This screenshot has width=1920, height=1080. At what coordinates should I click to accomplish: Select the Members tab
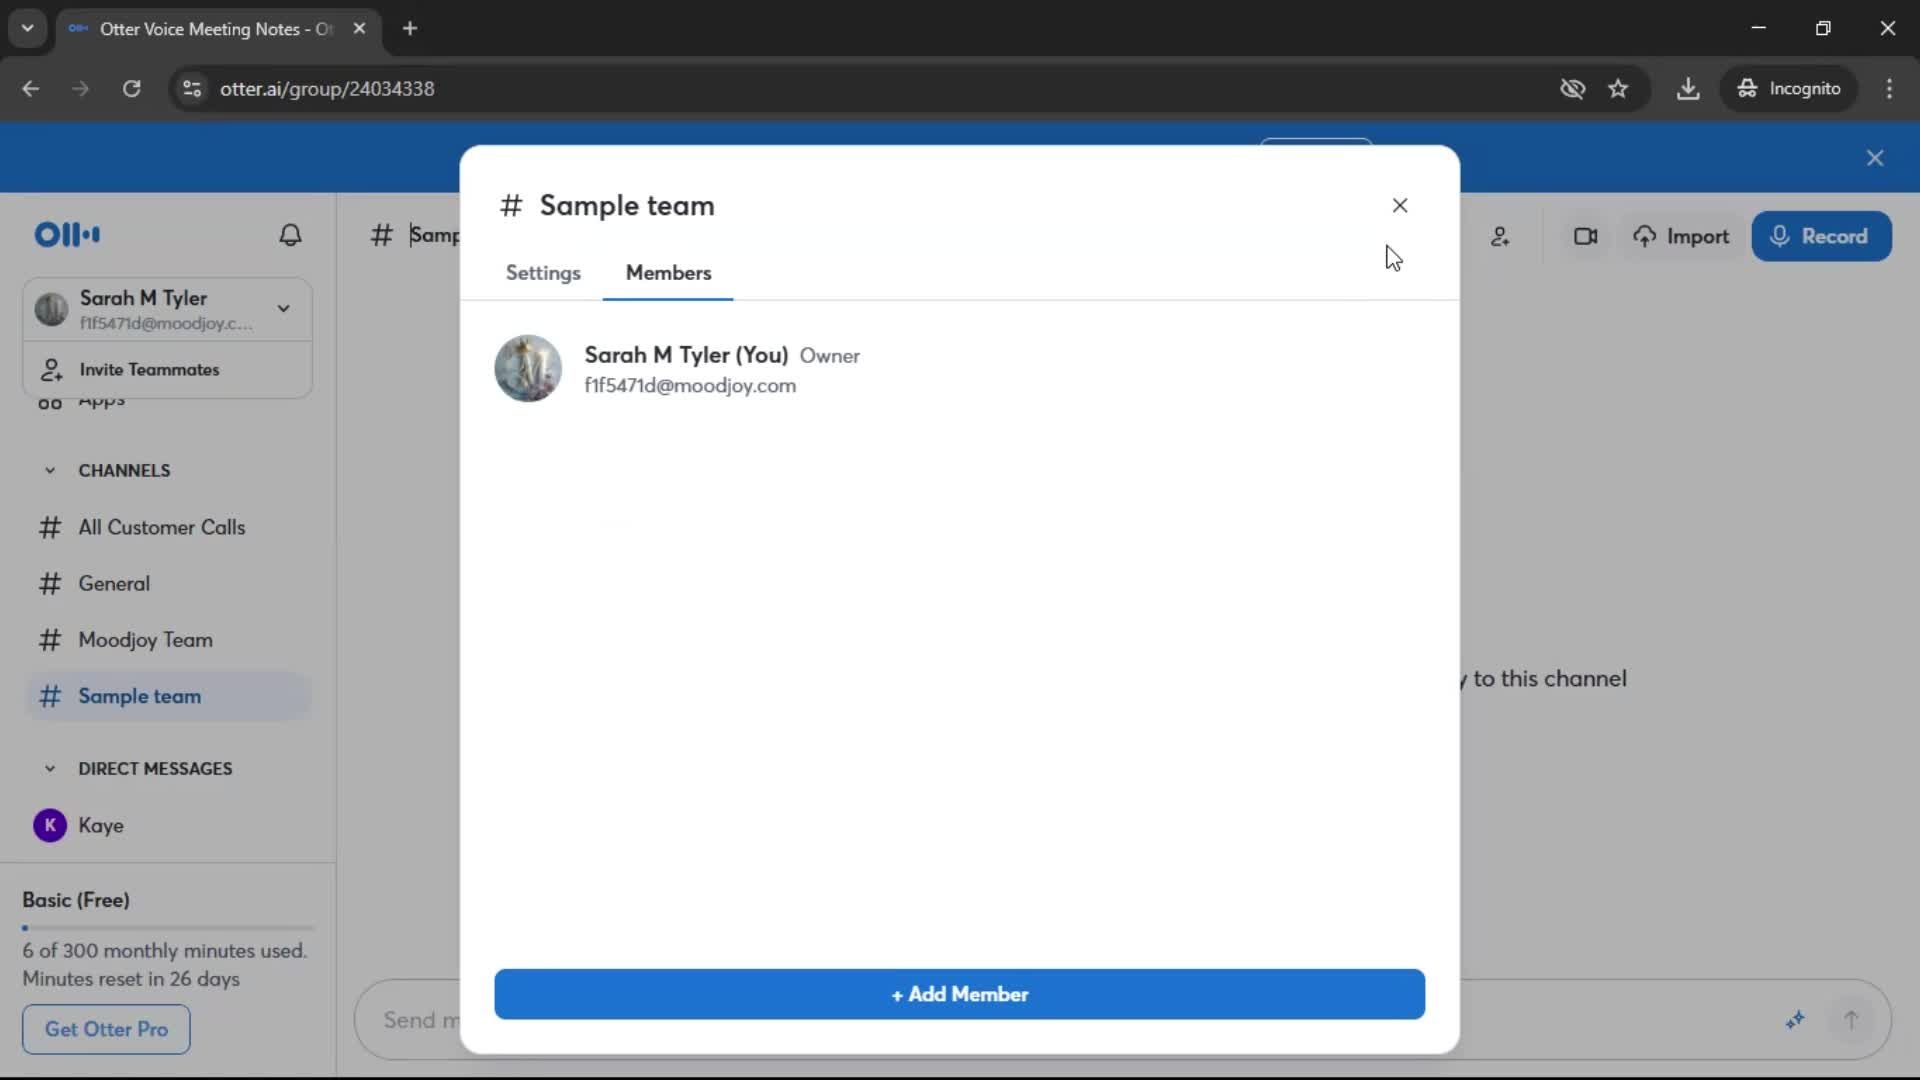(668, 273)
